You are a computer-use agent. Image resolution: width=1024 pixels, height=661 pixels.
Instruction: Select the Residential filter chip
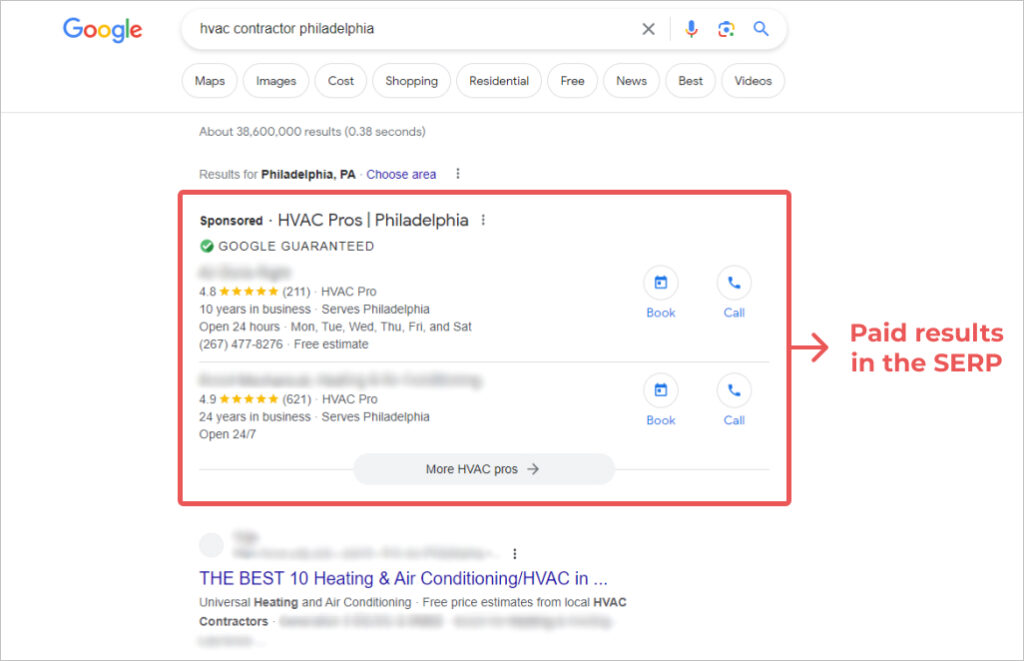(498, 81)
